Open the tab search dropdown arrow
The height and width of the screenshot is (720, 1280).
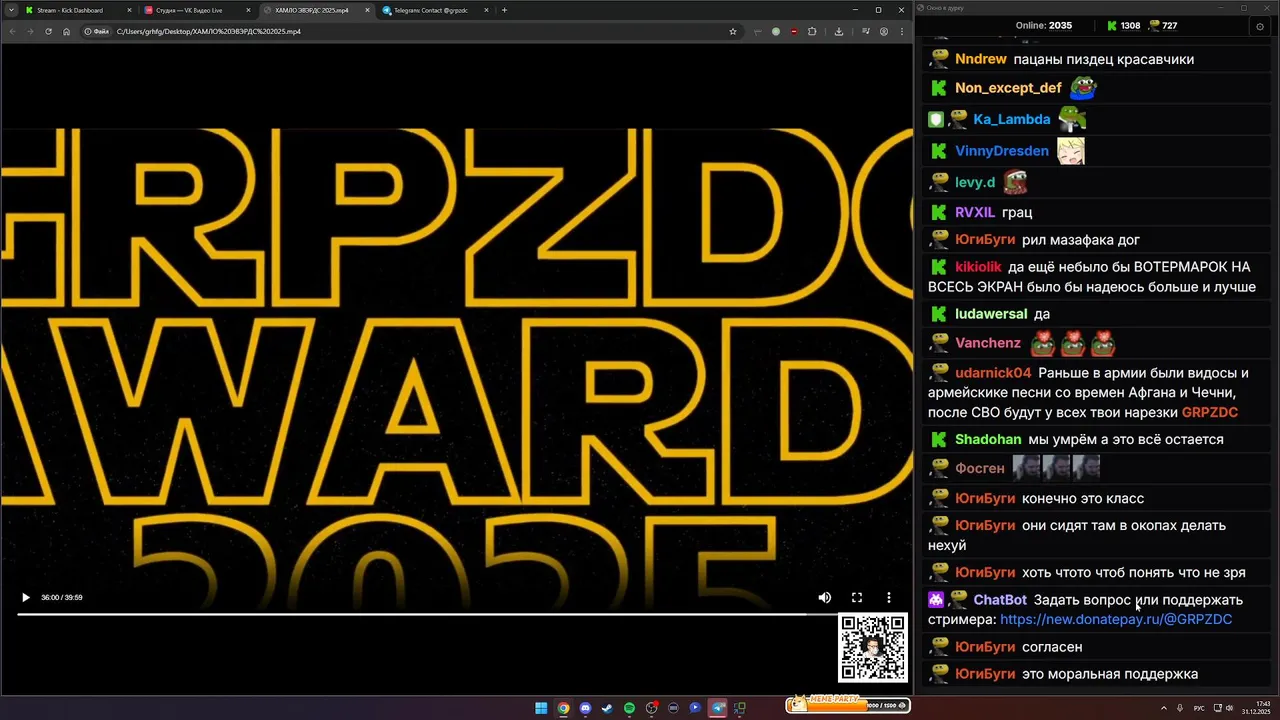pyautogui.click(x=11, y=10)
